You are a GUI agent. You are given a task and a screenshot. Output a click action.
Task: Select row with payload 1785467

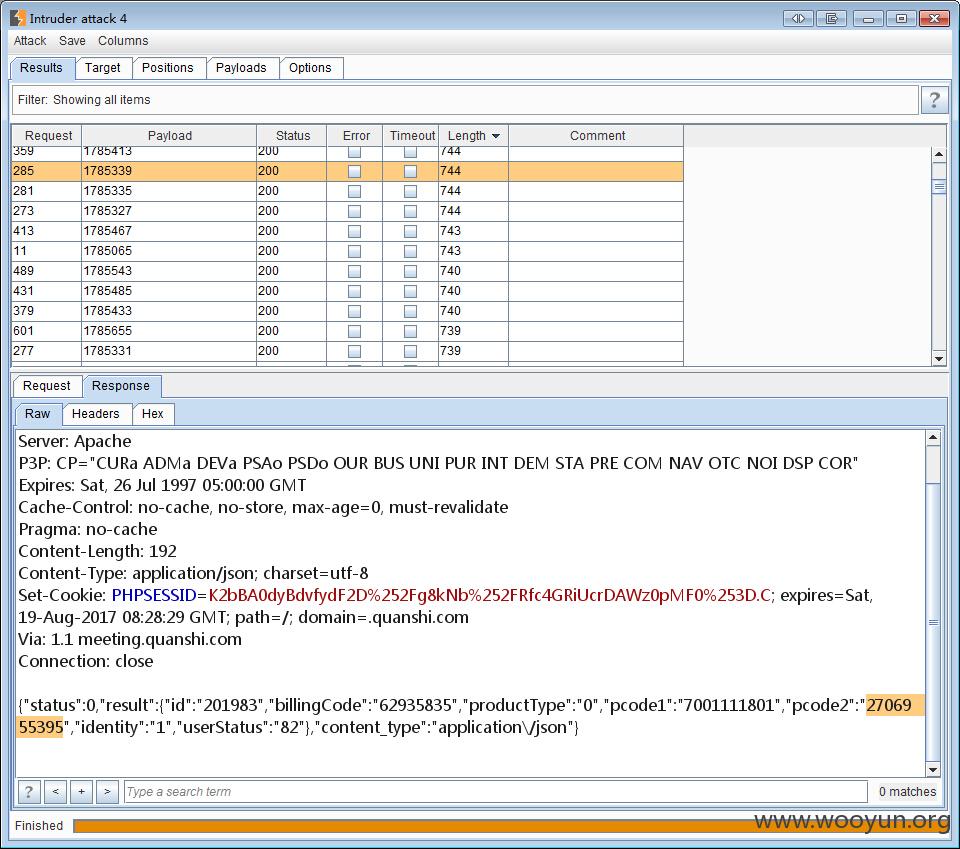pyautogui.click(x=347, y=231)
